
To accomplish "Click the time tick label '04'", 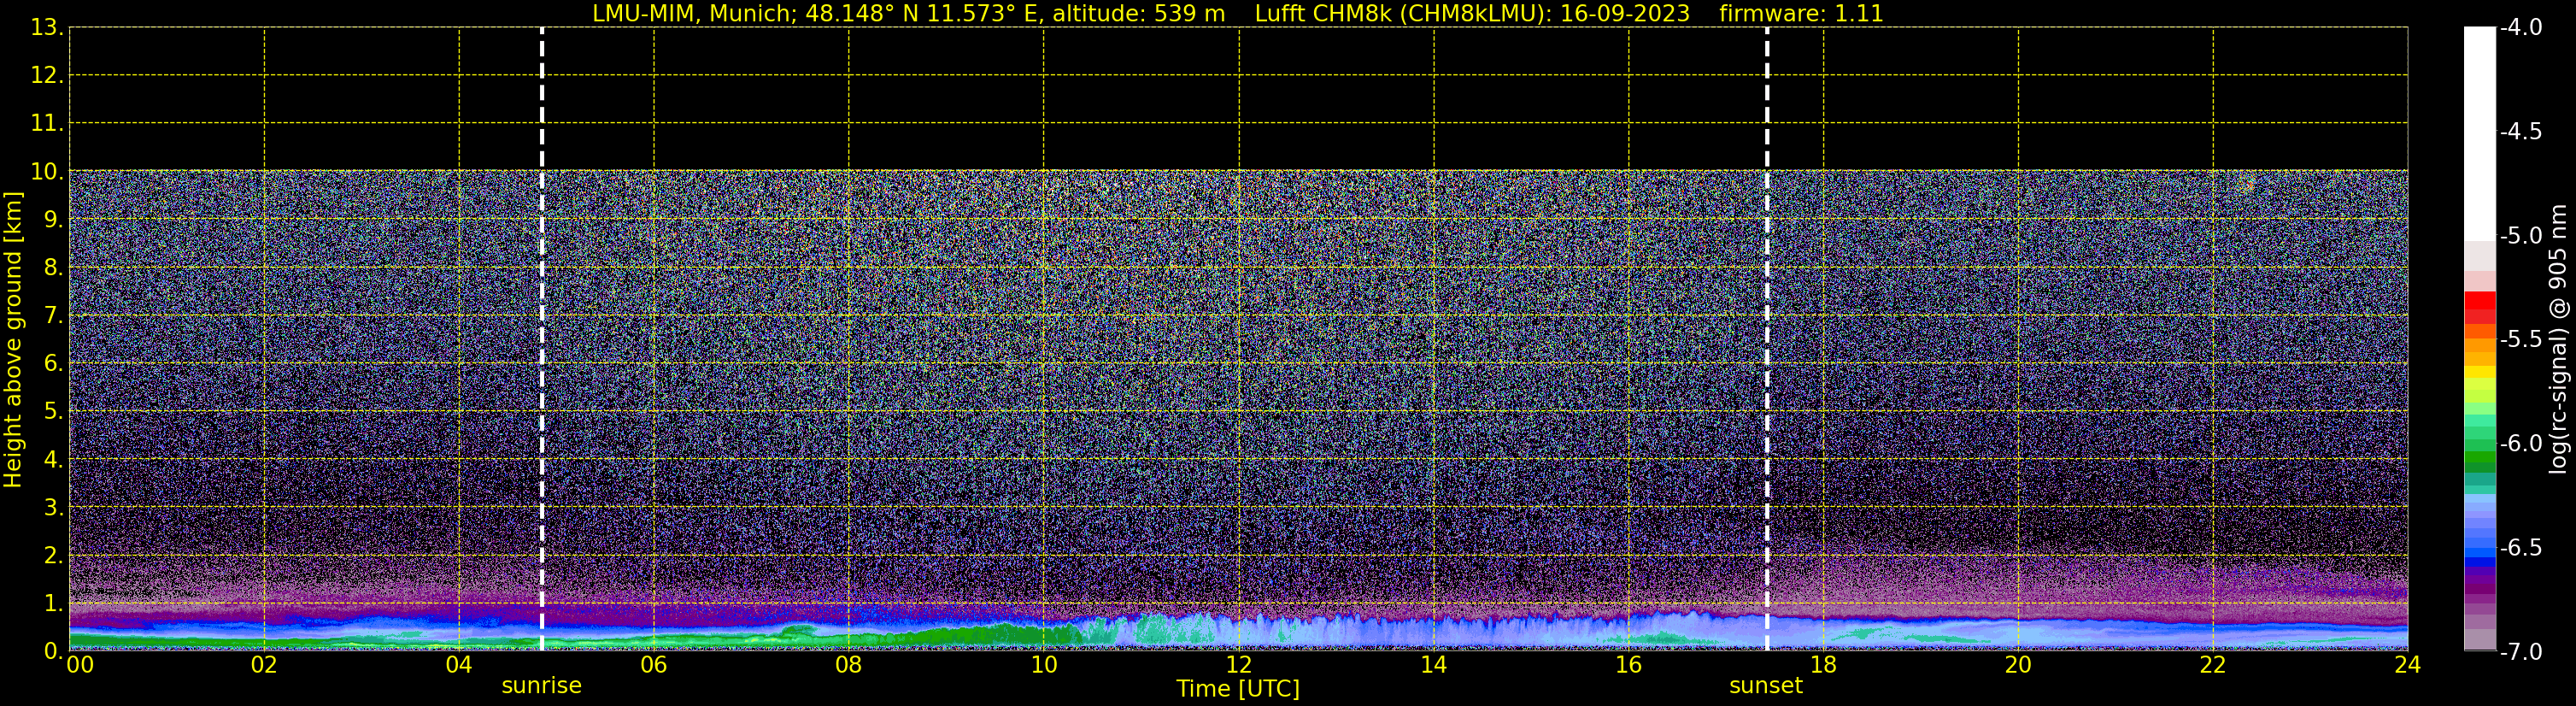I will (x=459, y=665).
